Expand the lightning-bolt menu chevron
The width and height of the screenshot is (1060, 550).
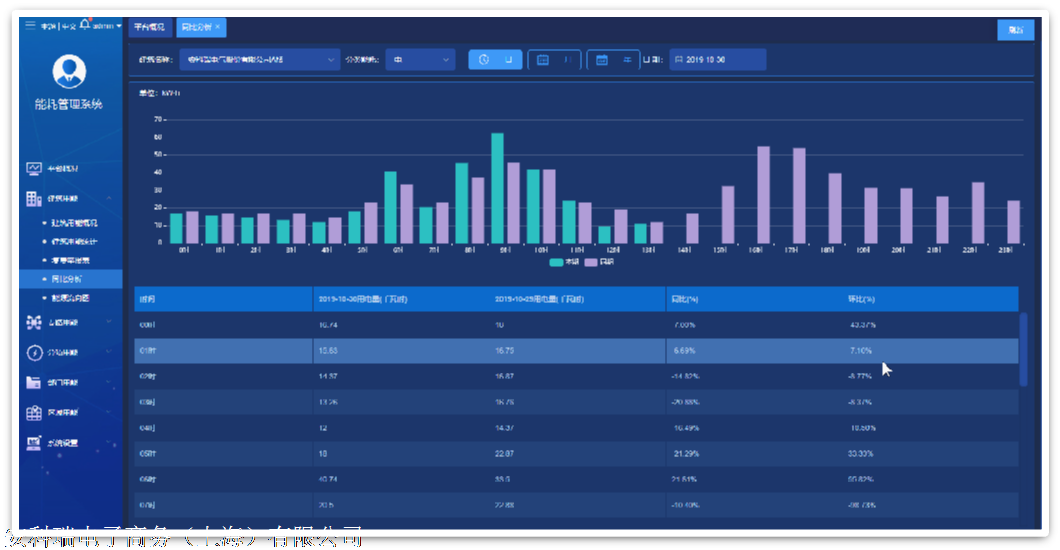click(x=109, y=352)
